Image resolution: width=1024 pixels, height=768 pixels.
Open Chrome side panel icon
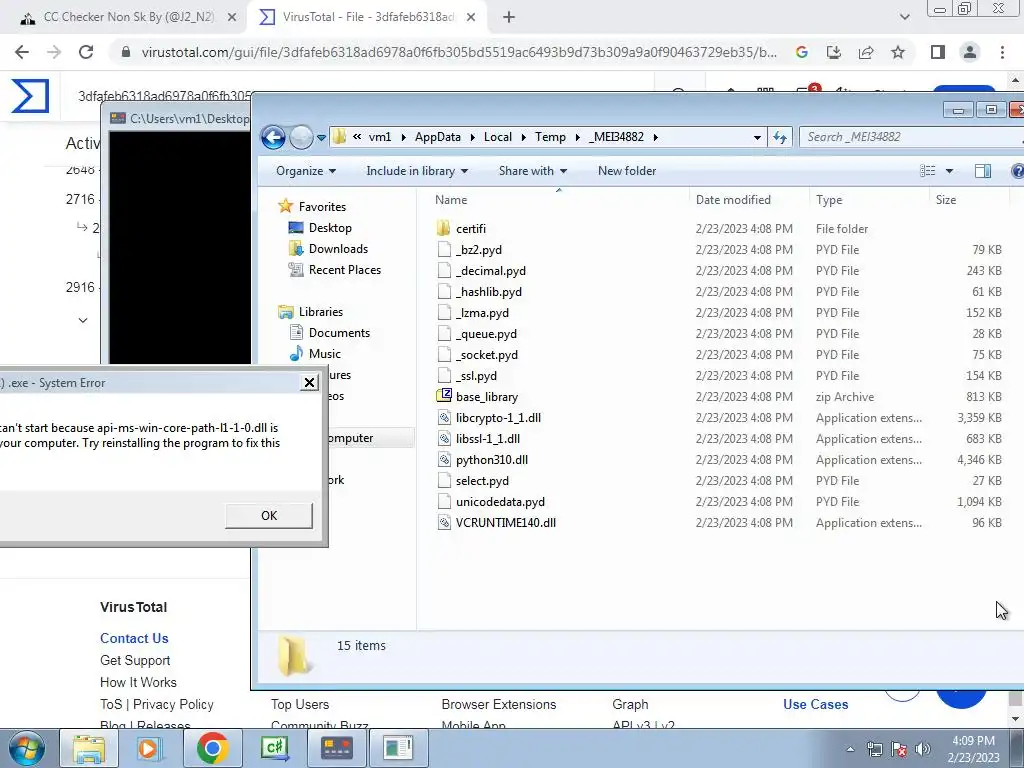938,52
